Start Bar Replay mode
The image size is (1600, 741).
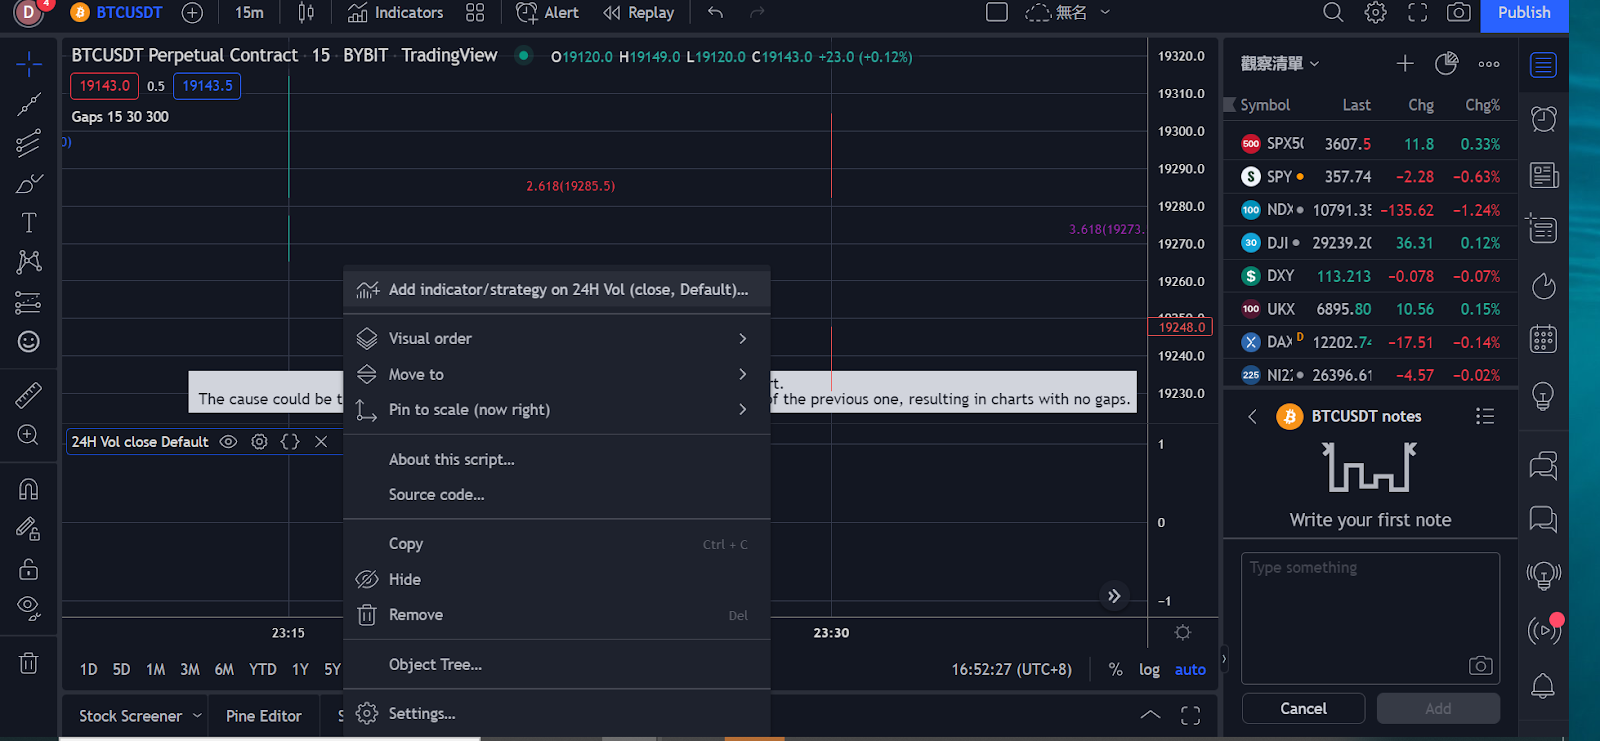pos(639,13)
